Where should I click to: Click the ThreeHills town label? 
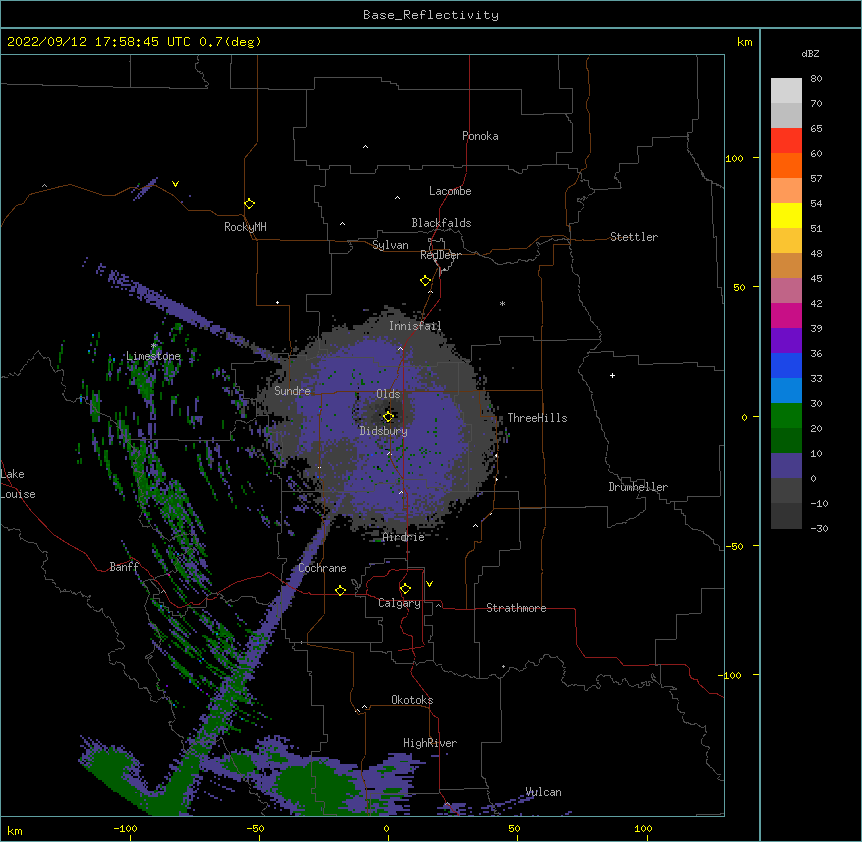click(x=537, y=418)
